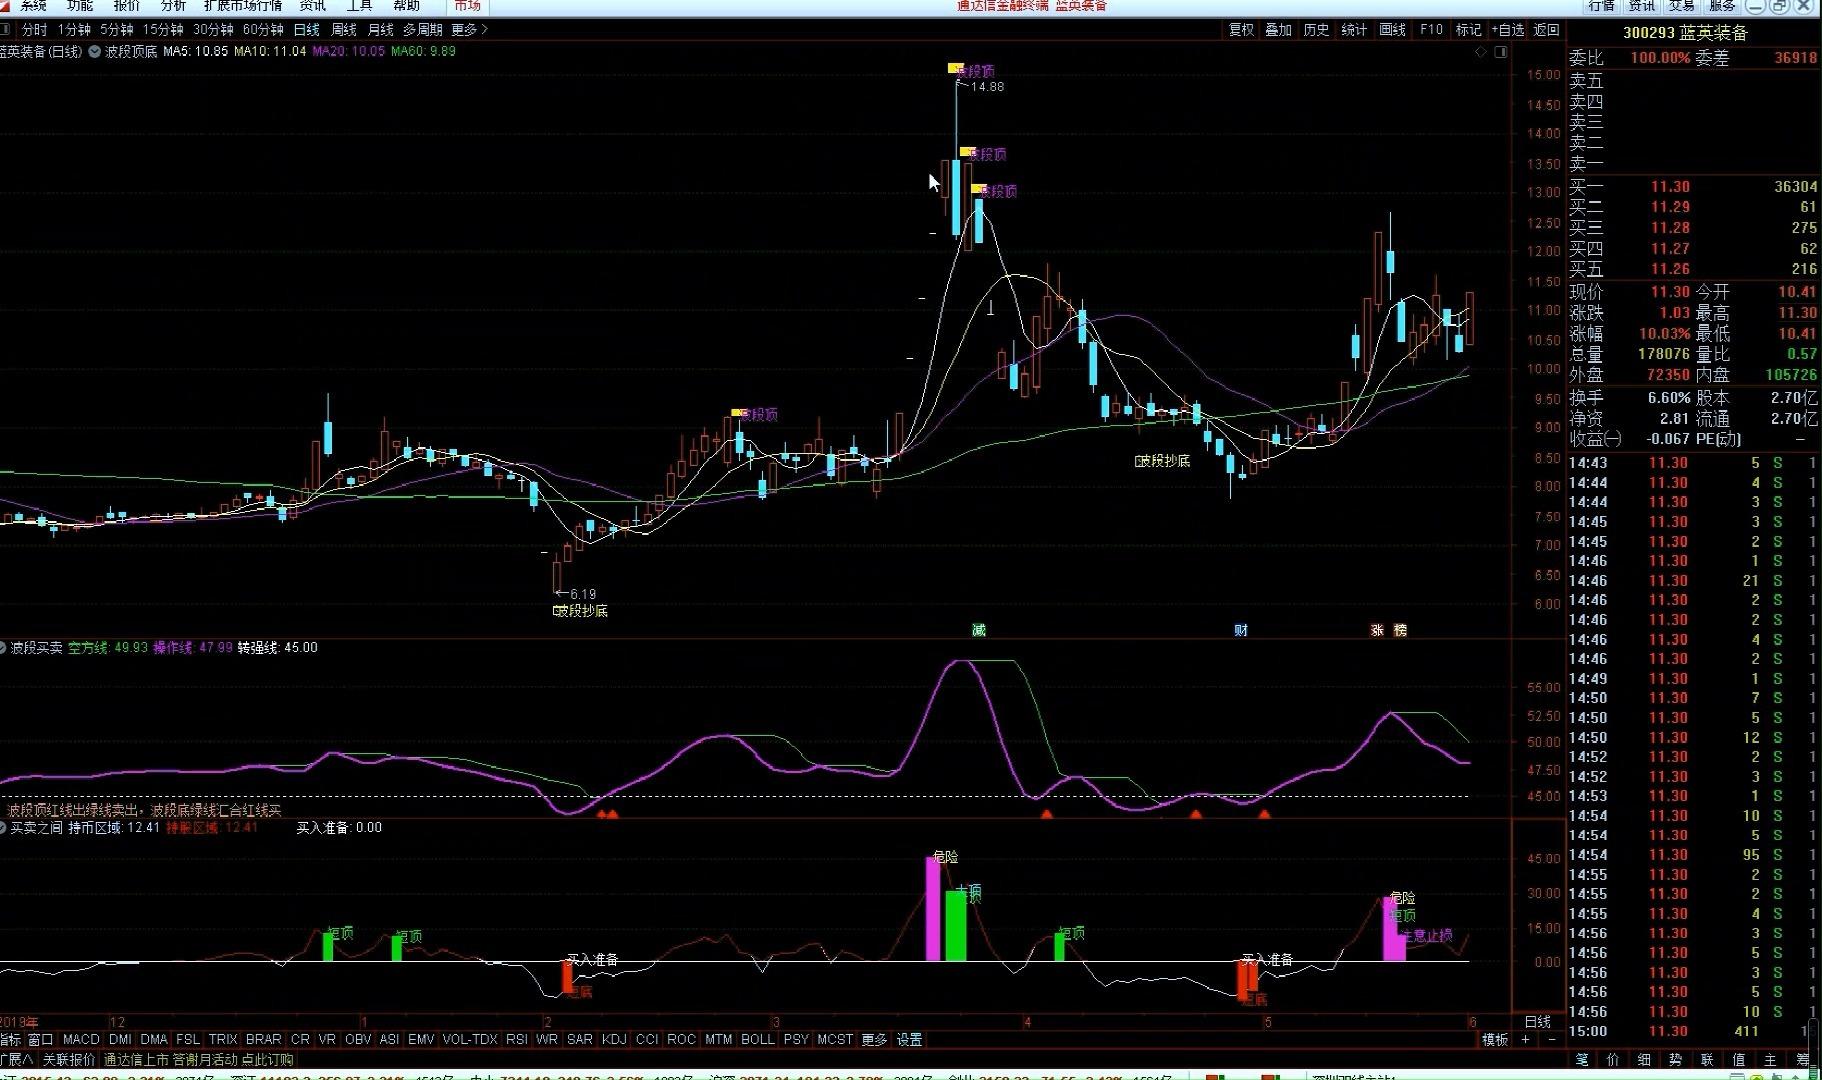Open 关联报价 in bottom bar

pyautogui.click(x=69, y=1060)
